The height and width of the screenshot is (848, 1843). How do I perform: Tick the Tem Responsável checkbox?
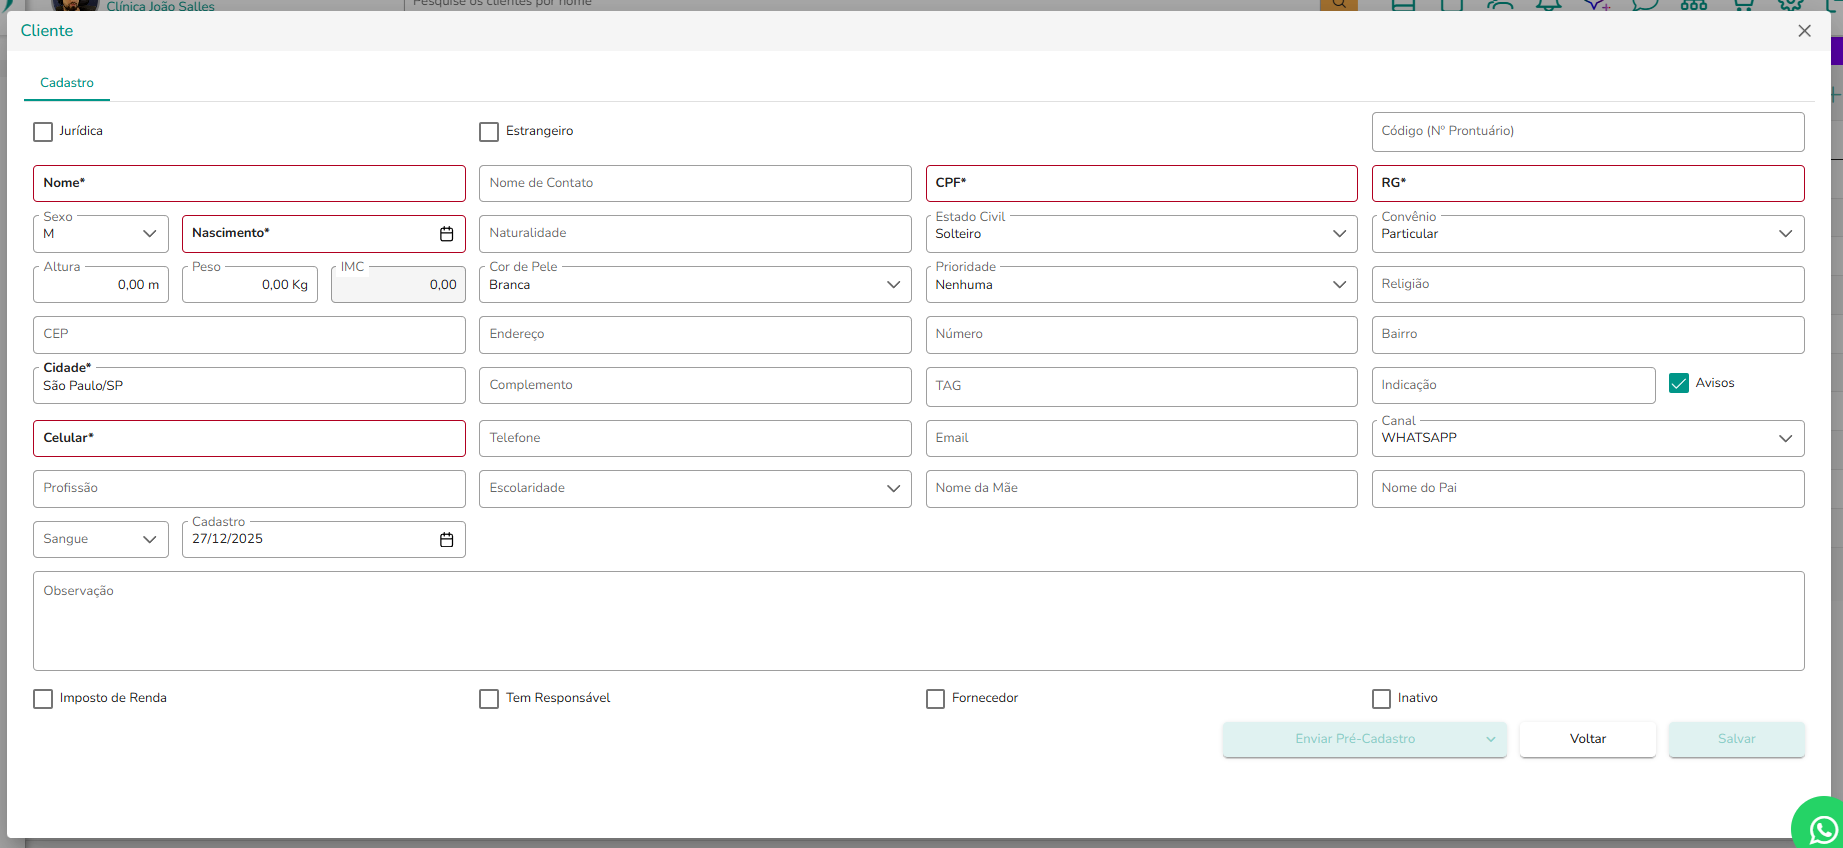[x=489, y=699]
